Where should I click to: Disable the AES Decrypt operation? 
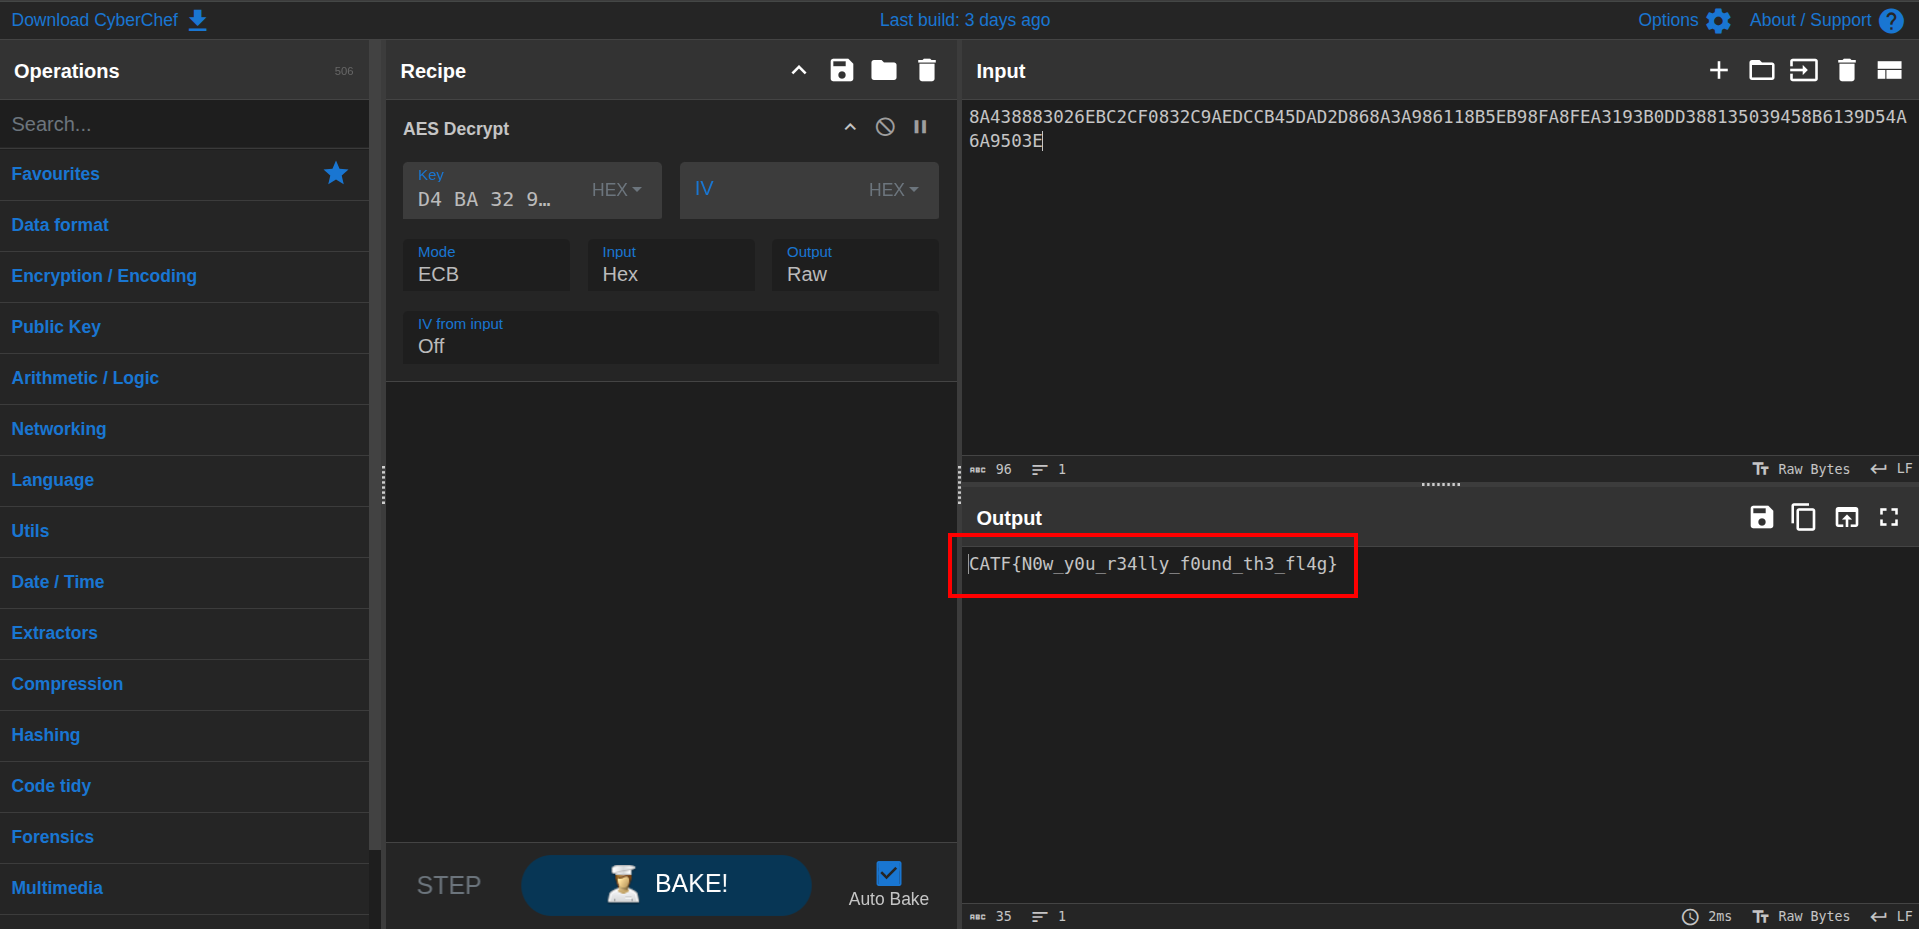(885, 127)
